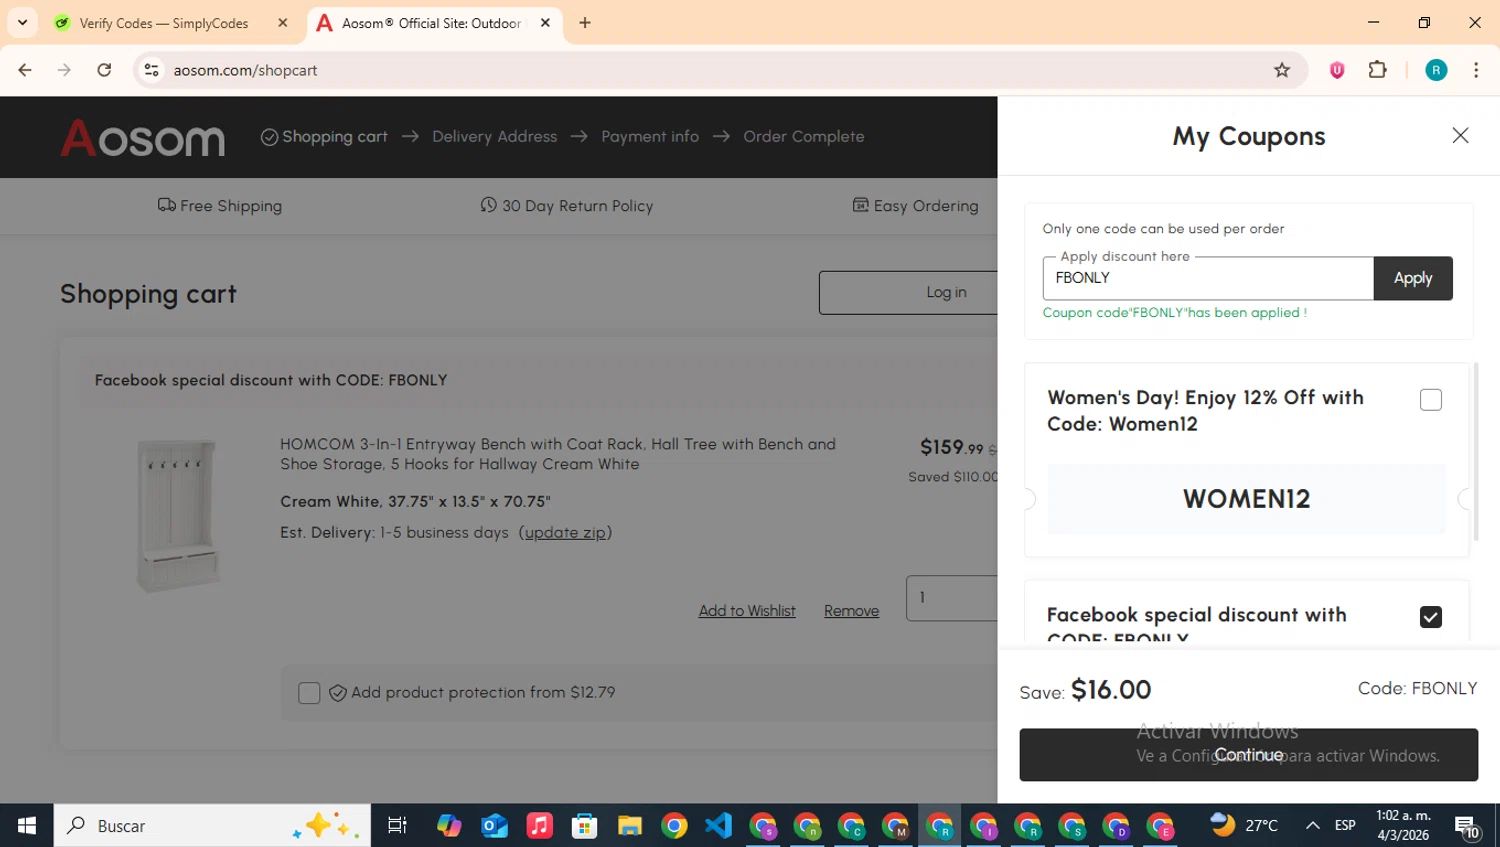The width and height of the screenshot is (1500, 847).
Task: Click the Buscar taskbar search box
Action: point(212,826)
